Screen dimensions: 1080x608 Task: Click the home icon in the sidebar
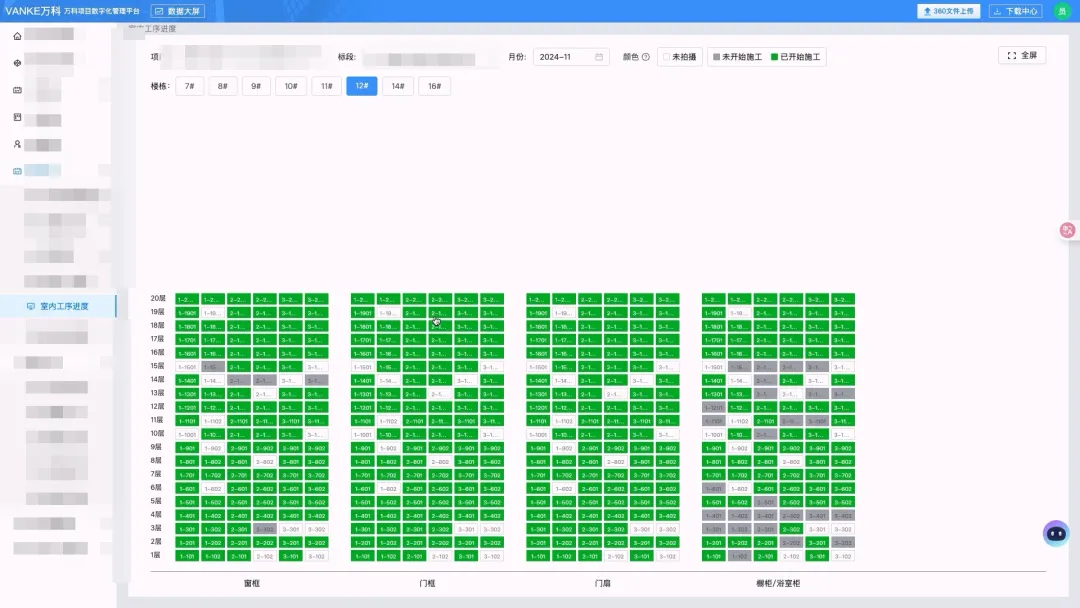point(17,35)
